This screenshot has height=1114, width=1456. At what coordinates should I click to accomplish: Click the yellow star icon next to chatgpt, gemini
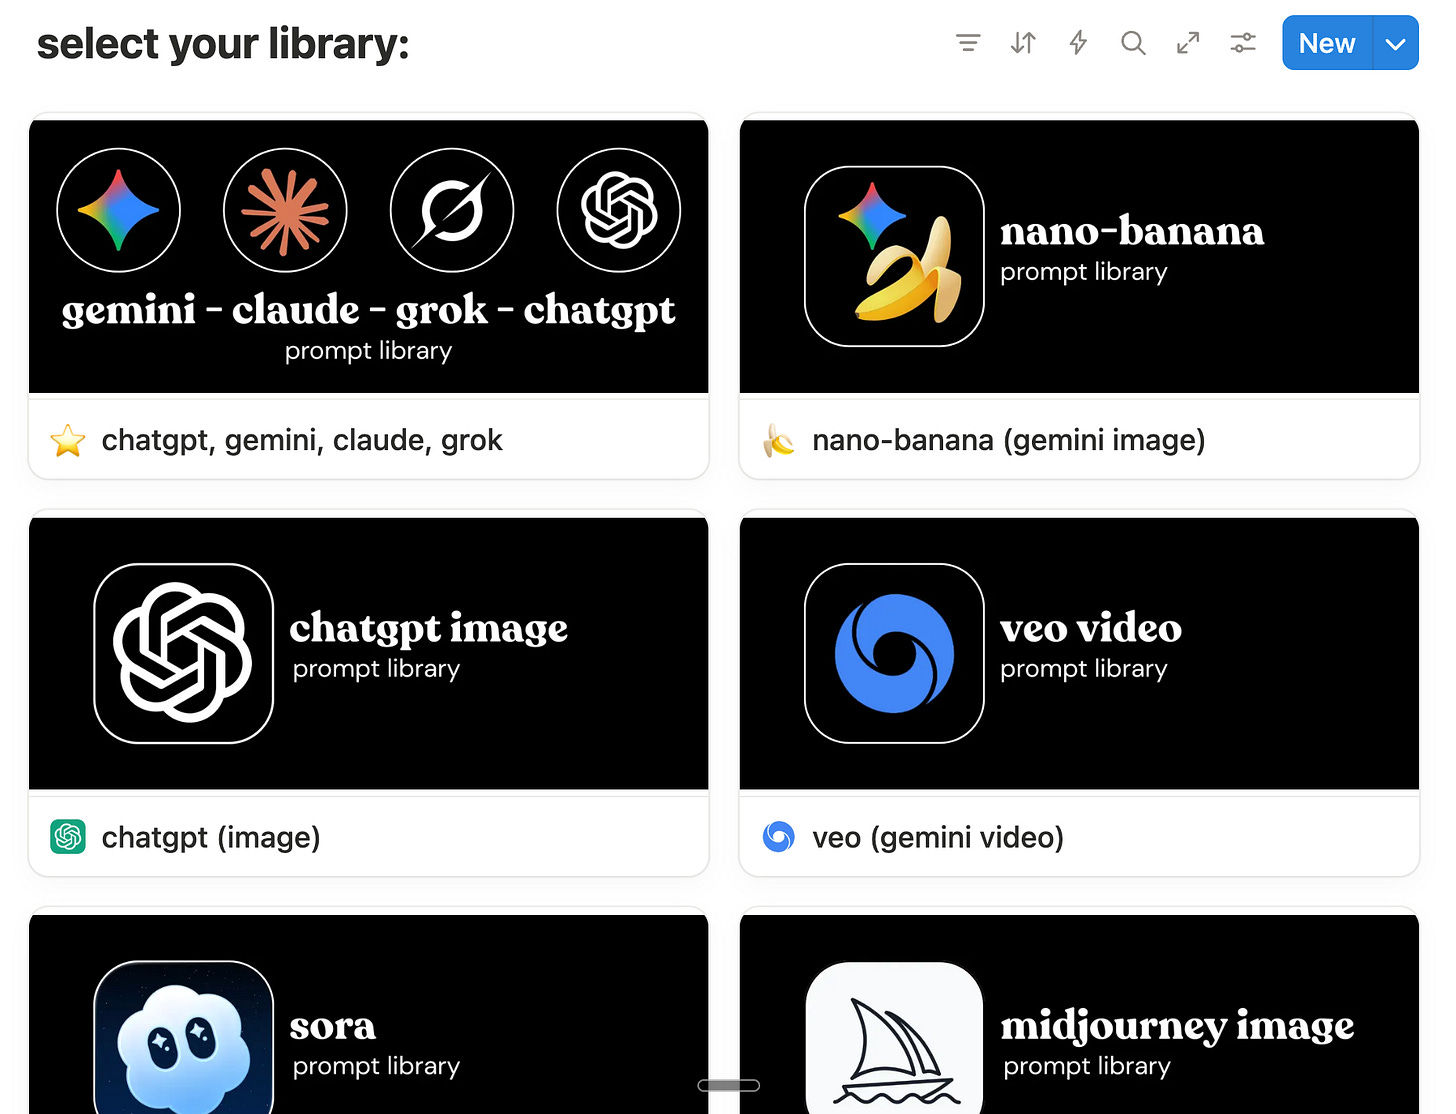(x=68, y=440)
